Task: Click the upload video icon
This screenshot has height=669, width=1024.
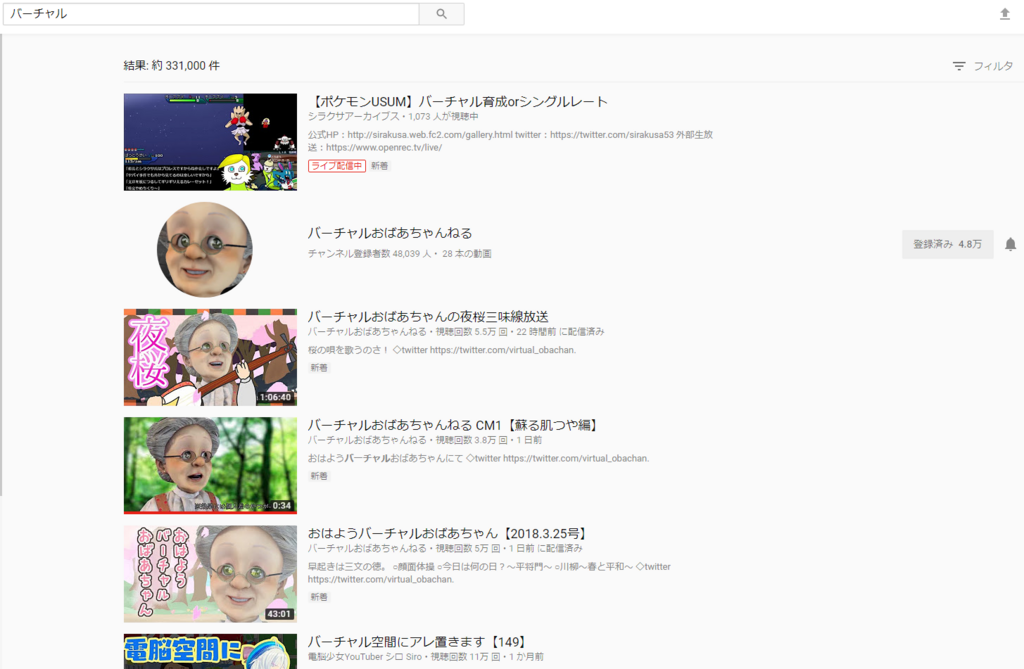Action: click(x=1004, y=14)
